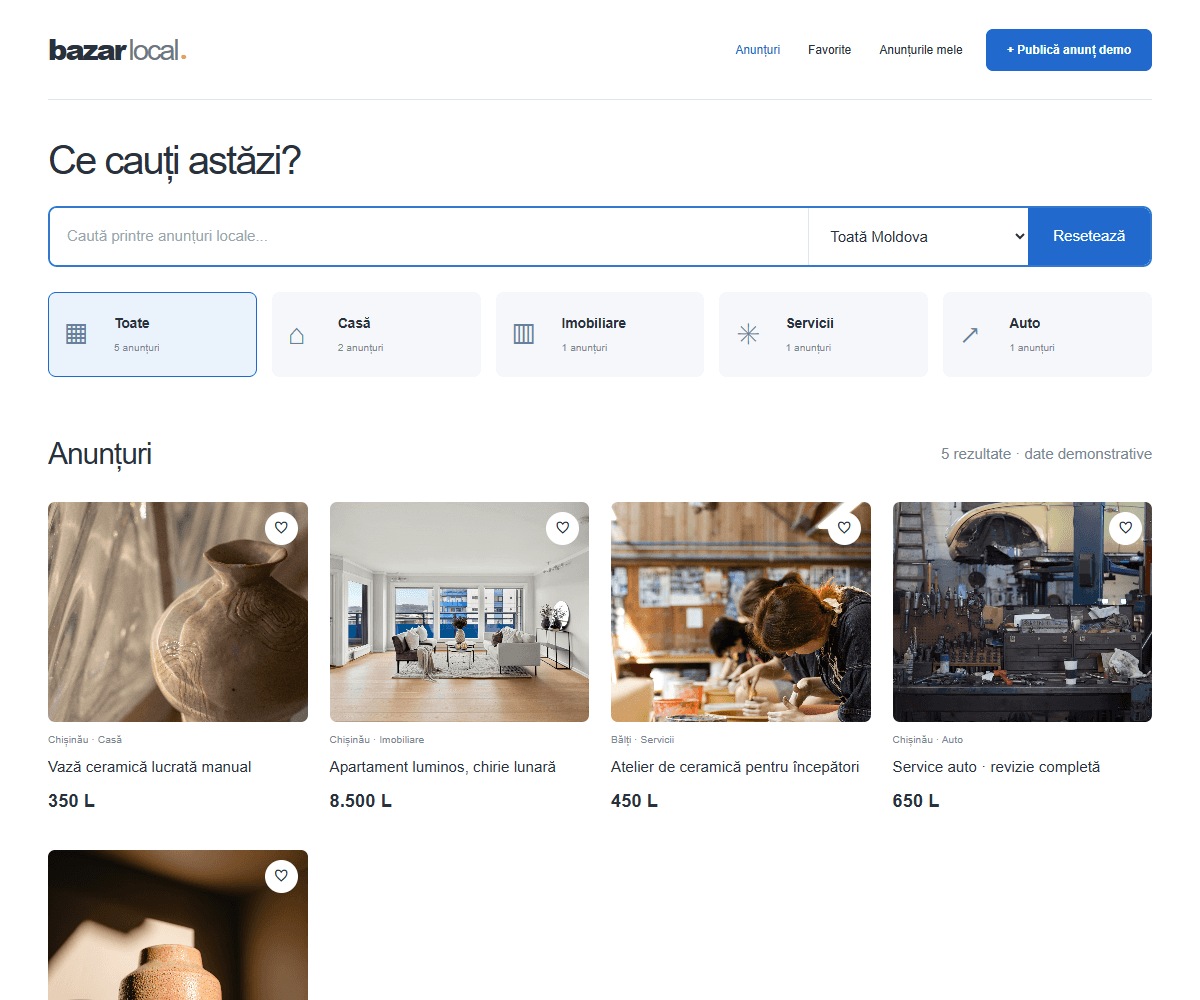Screen dimensions: 1200x1000
Task: Click the house icon in Casă card
Action: pyautogui.click(x=297, y=335)
